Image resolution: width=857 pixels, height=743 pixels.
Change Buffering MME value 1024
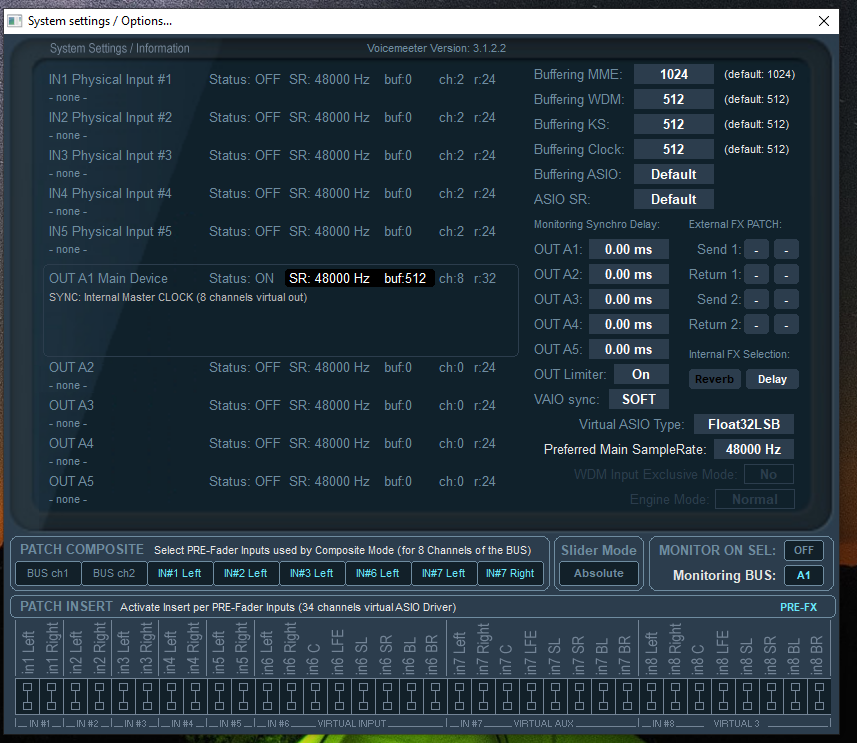(673, 74)
